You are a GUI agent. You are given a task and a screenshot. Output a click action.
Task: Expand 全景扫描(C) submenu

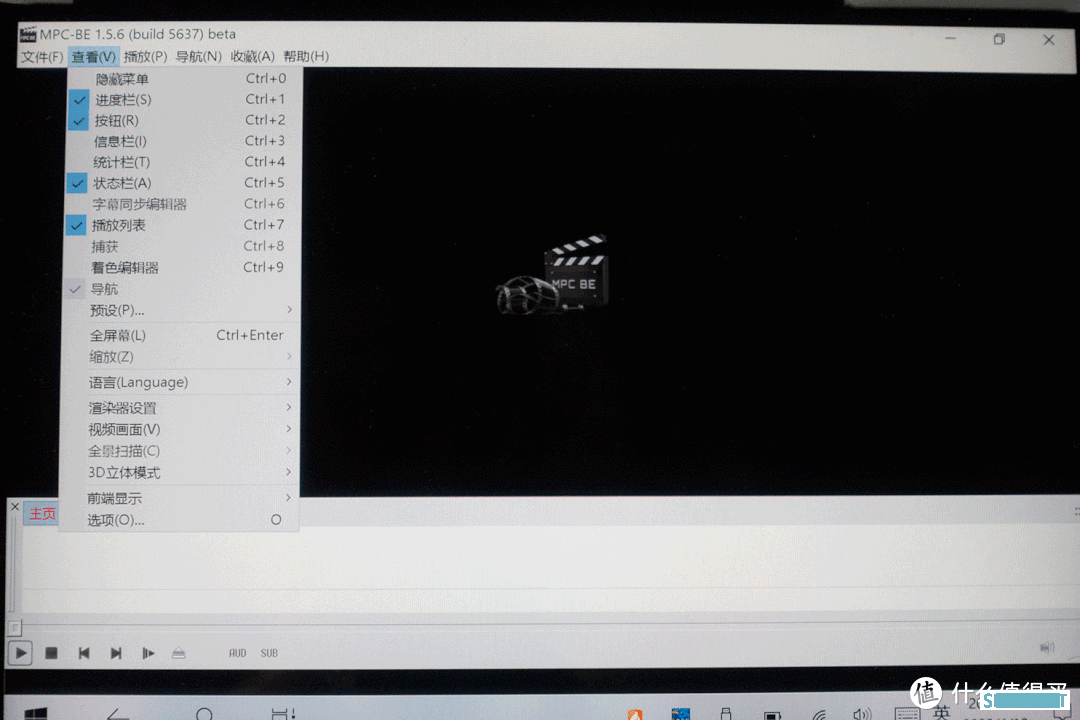click(x=179, y=451)
